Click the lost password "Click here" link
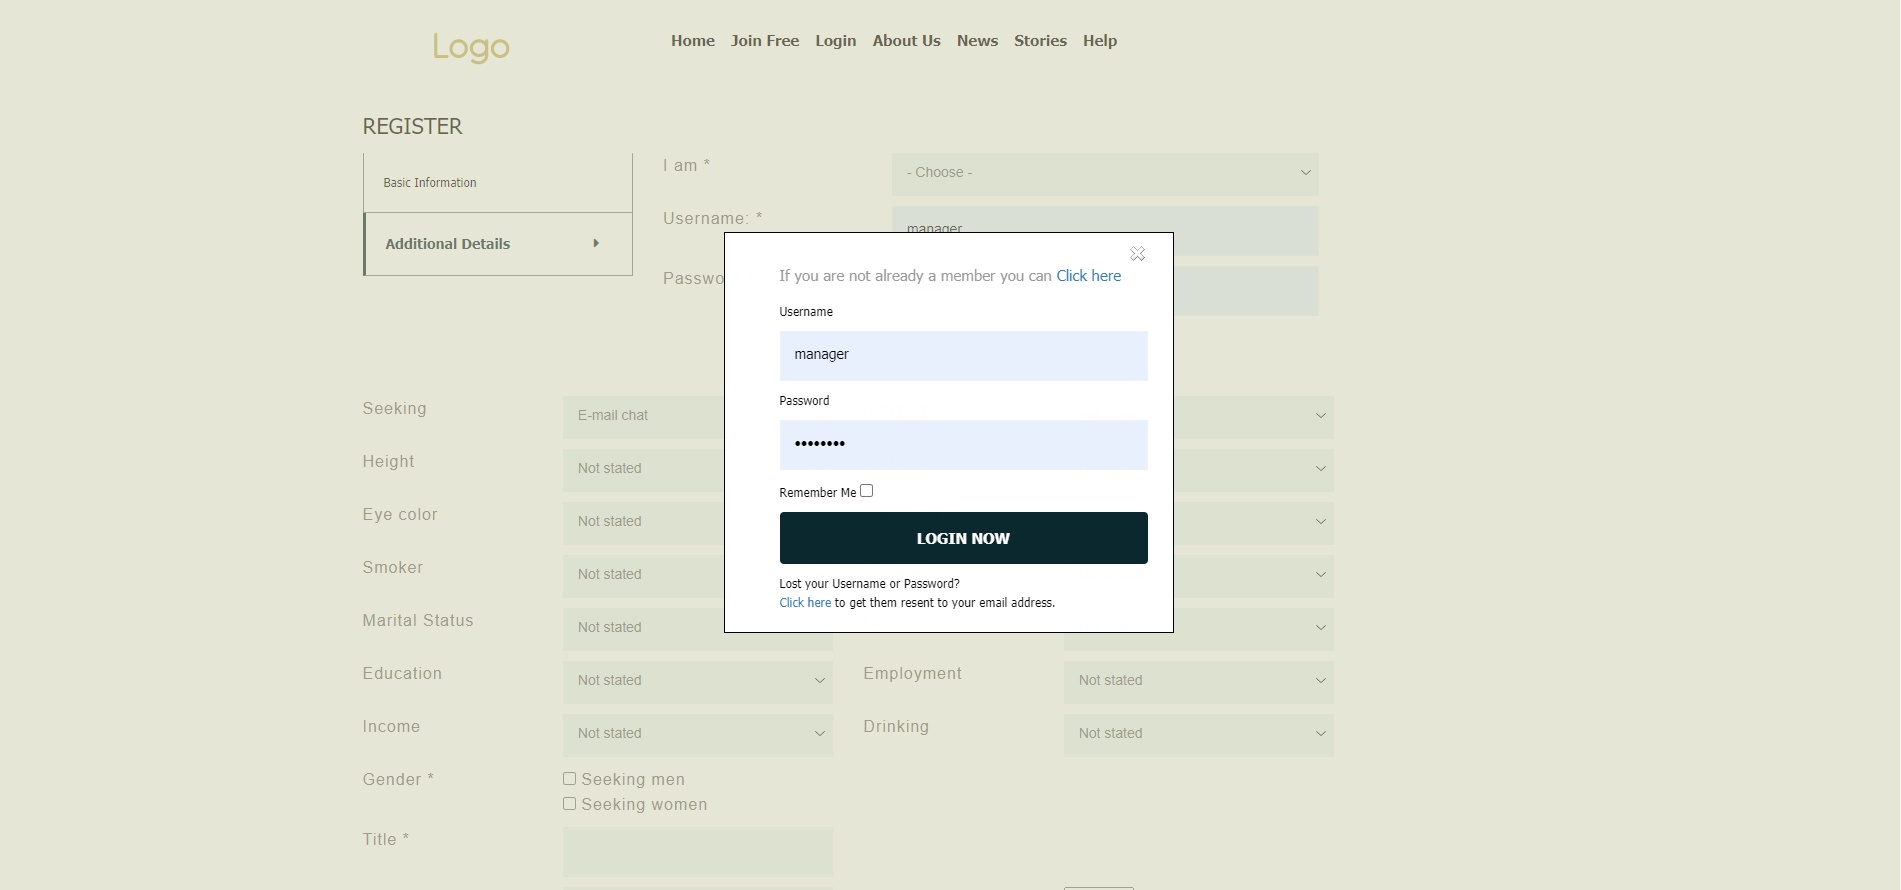Image resolution: width=1901 pixels, height=890 pixels. pyautogui.click(x=805, y=603)
